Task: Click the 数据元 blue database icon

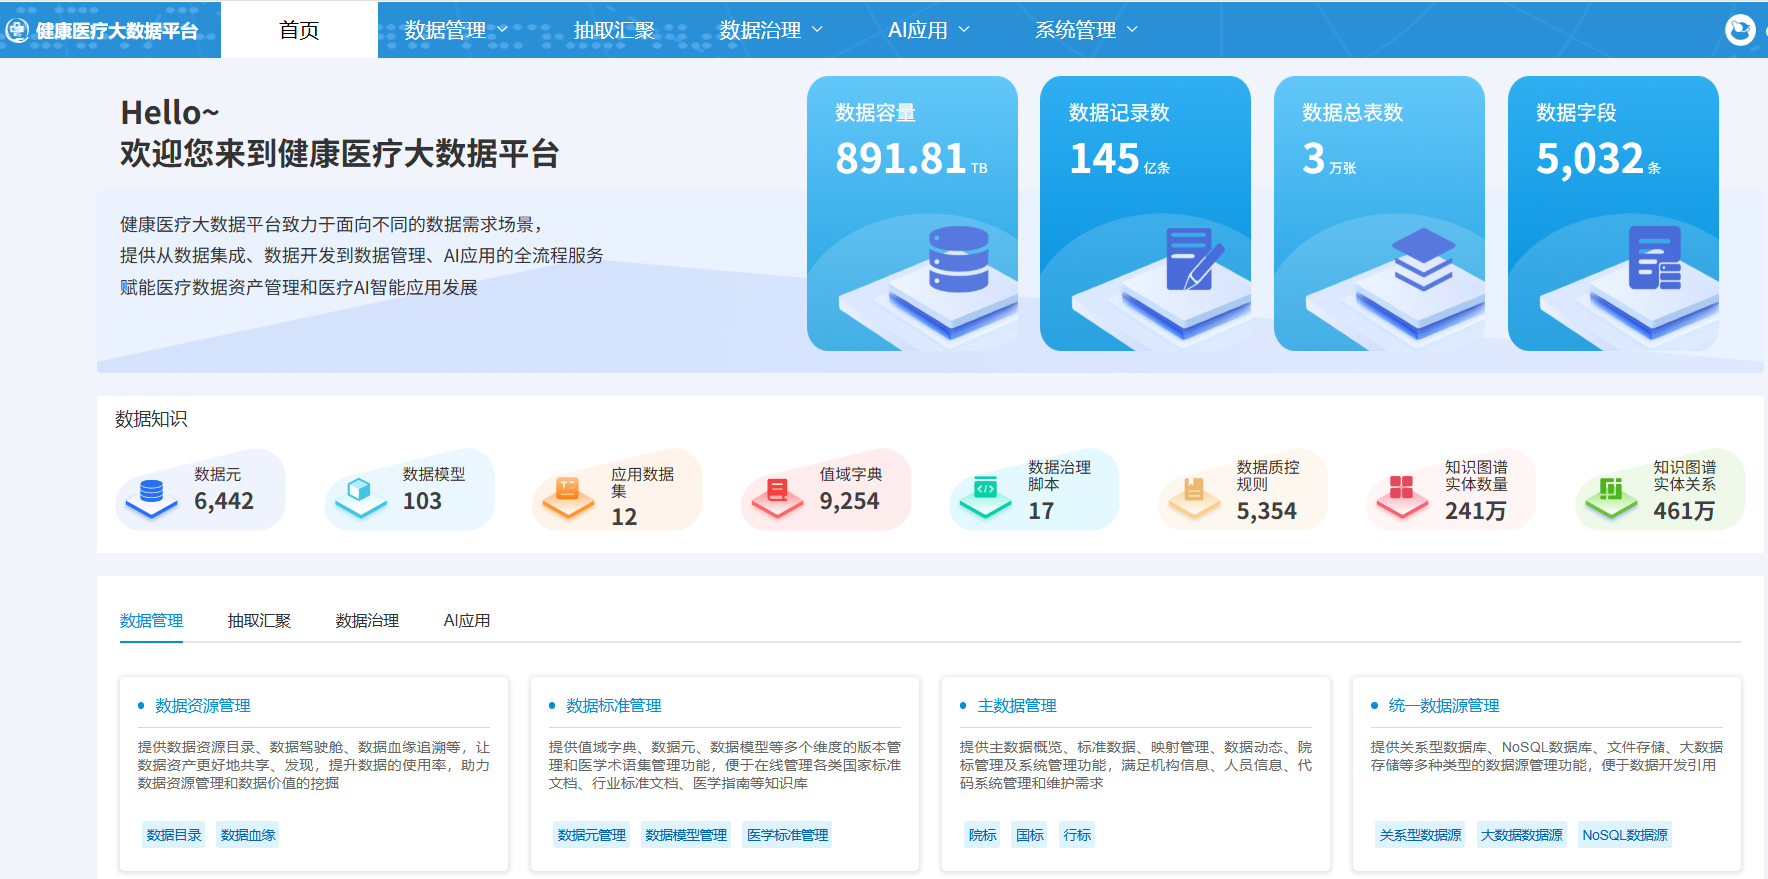Action: click(151, 493)
